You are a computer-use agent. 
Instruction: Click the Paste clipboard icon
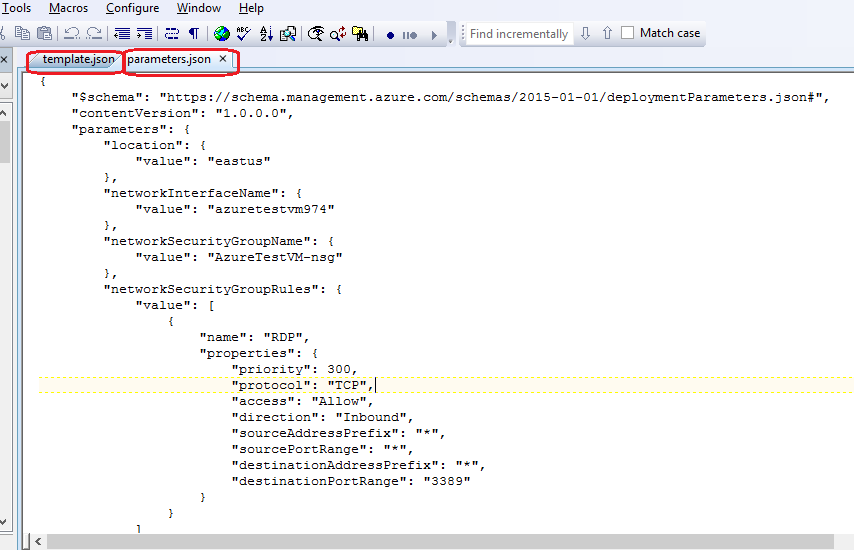pyautogui.click(x=44, y=34)
